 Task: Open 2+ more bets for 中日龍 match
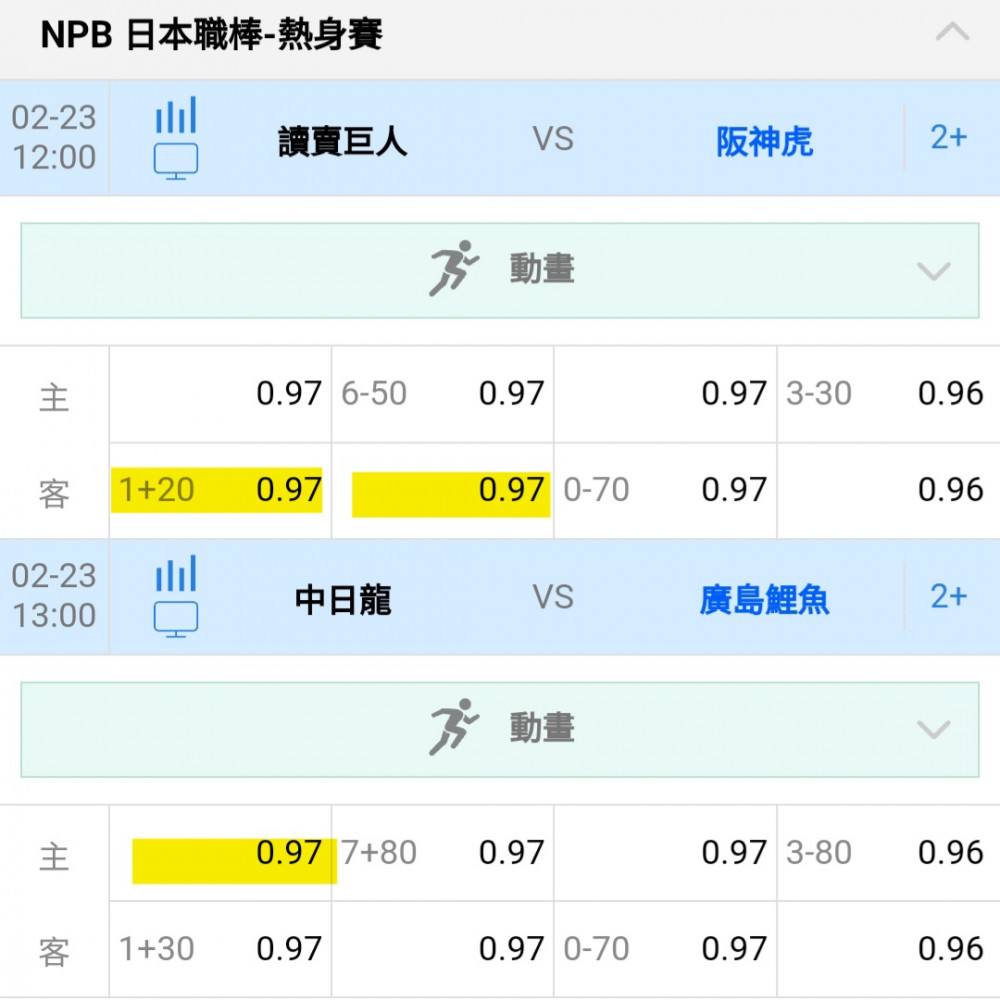point(948,597)
